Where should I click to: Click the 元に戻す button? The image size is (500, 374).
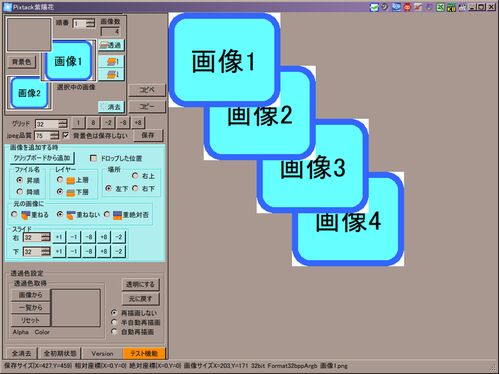point(140,299)
